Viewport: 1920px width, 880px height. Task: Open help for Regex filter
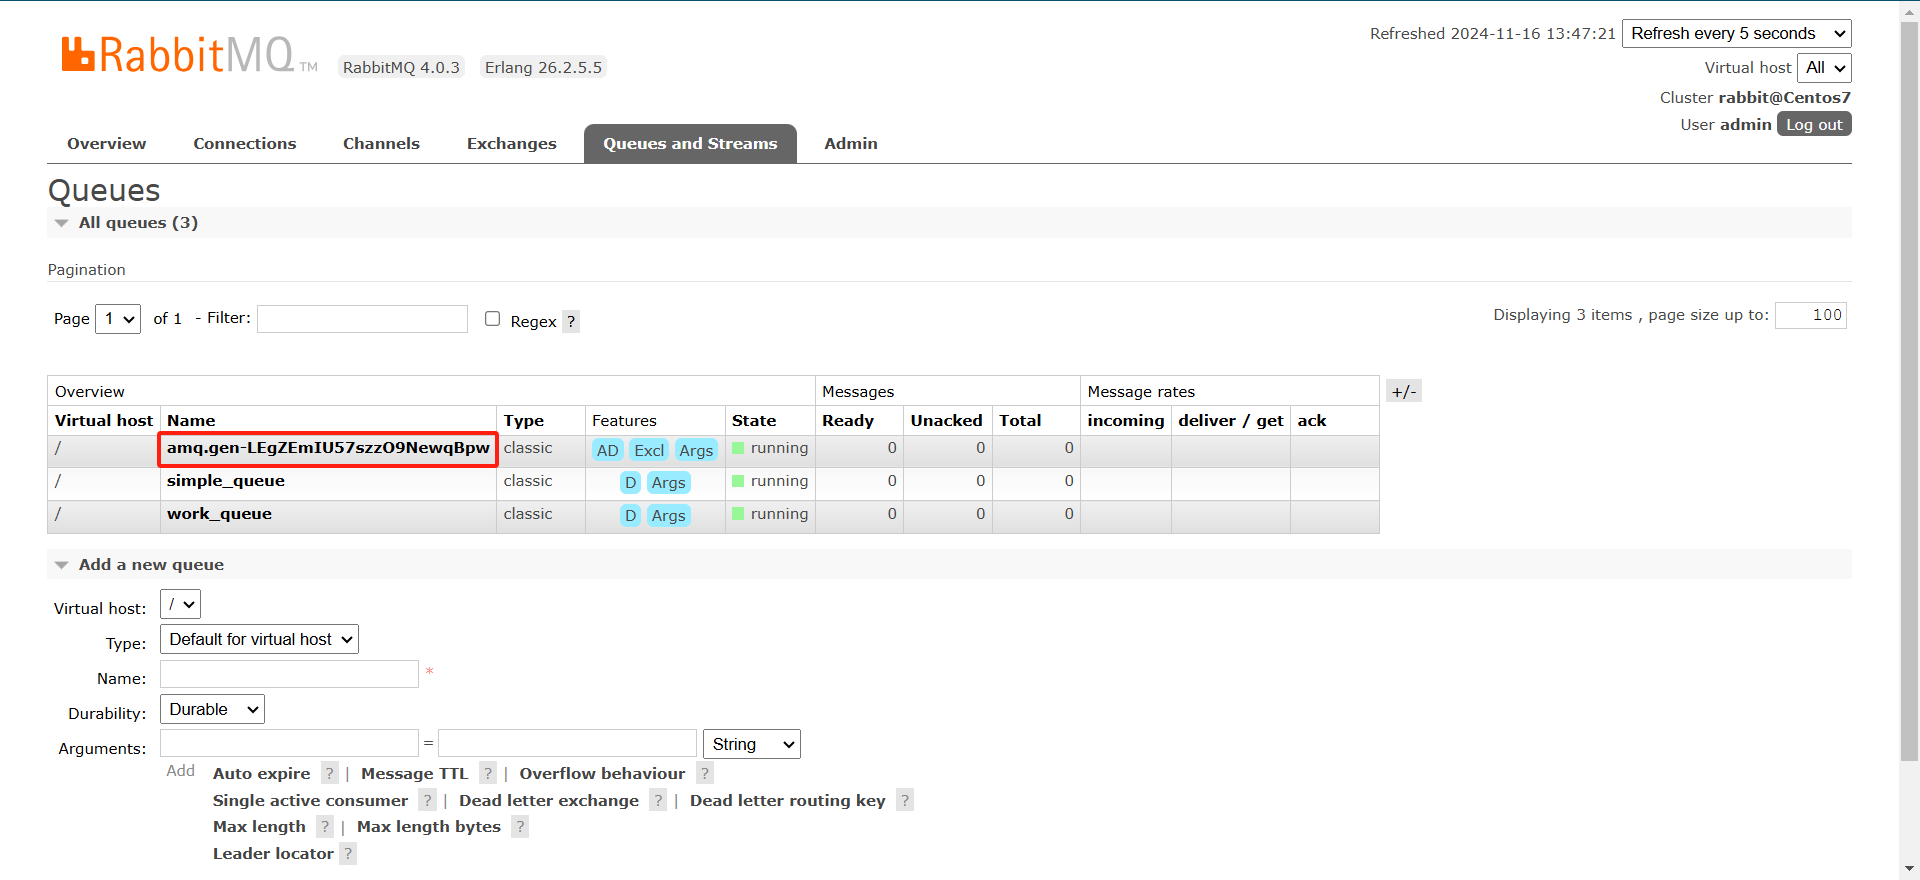pyautogui.click(x=571, y=321)
